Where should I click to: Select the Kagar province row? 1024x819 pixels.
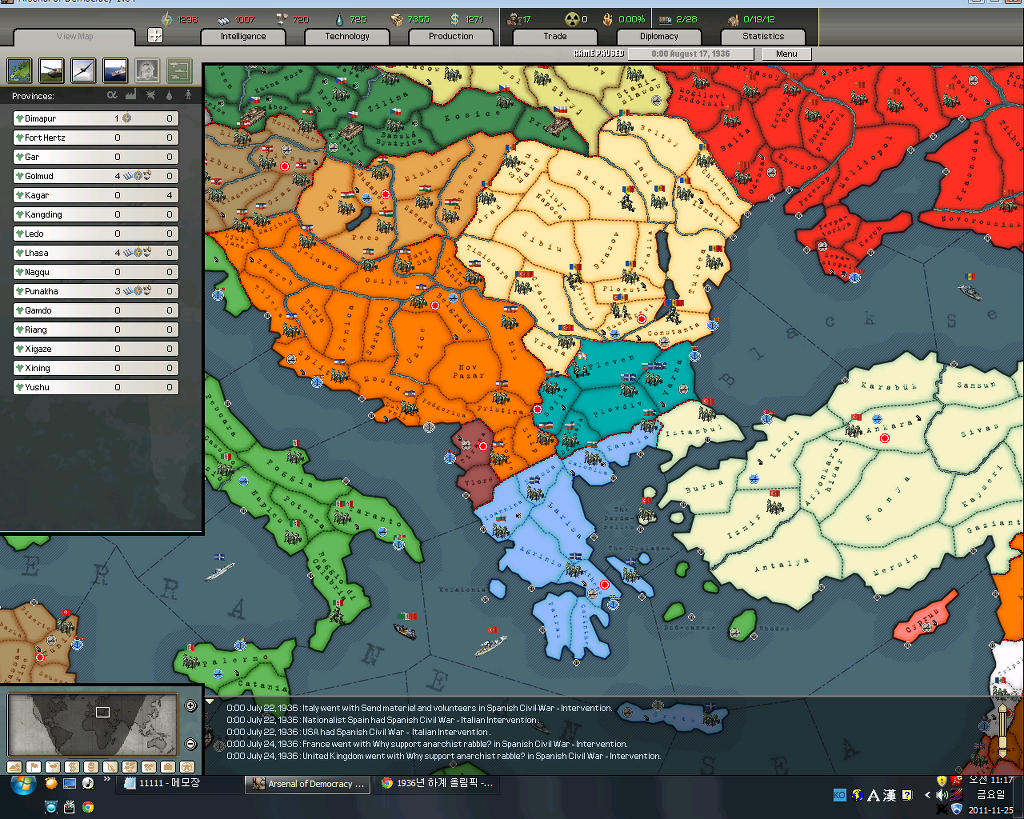(95, 195)
